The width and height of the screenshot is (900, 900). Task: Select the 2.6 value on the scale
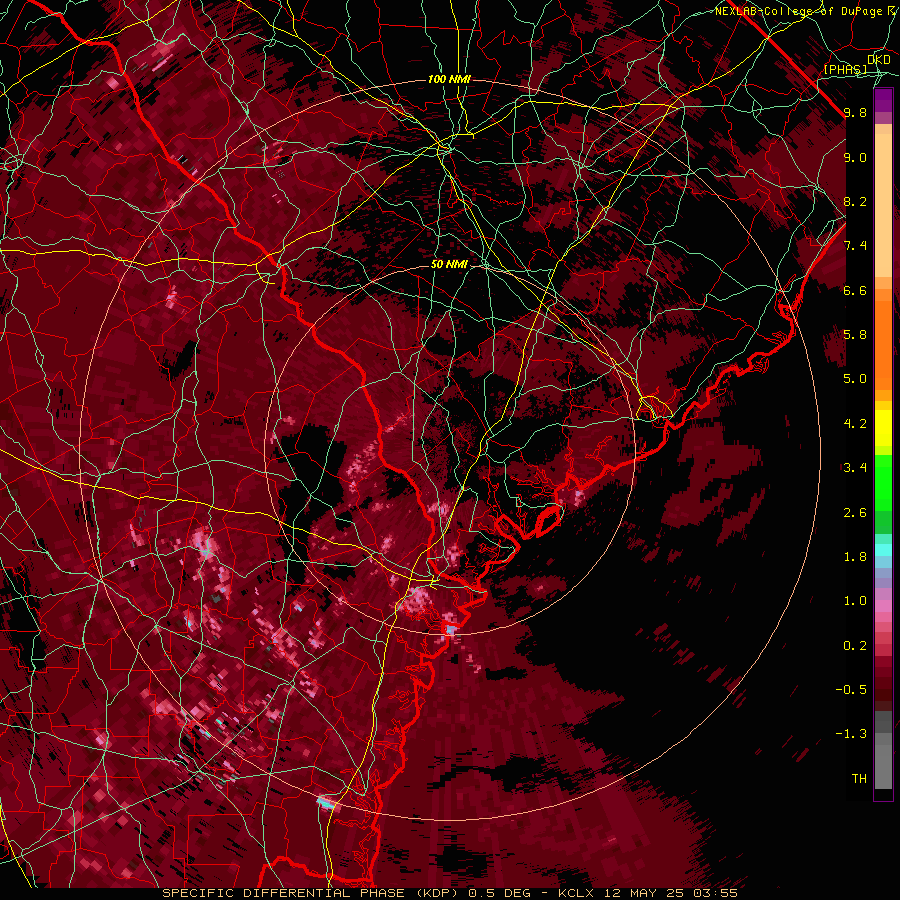pyautogui.click(x=855, y=513)
